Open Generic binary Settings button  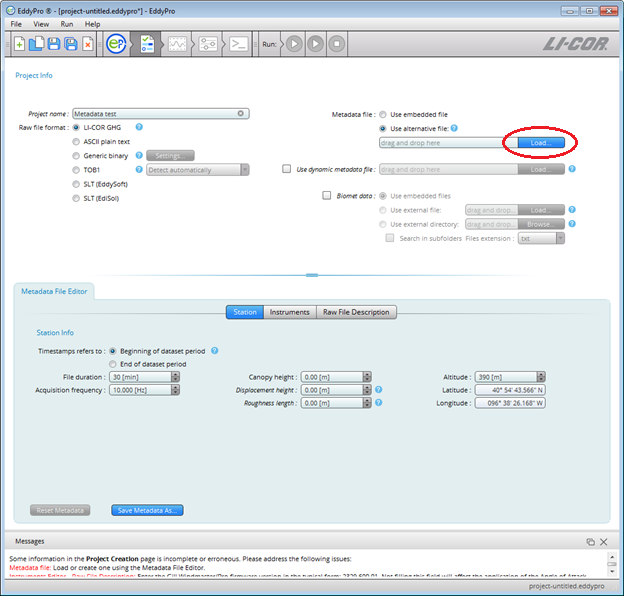coord(170,155)
